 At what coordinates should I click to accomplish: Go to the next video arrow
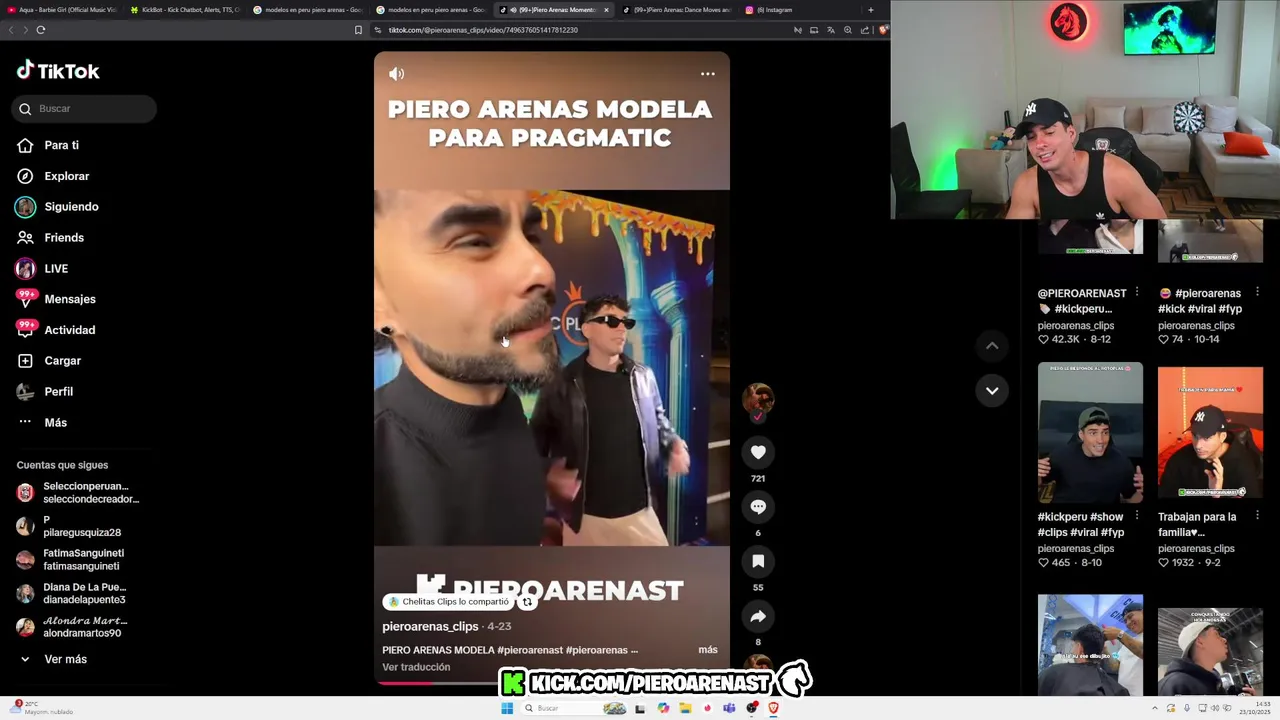(992, 391)
